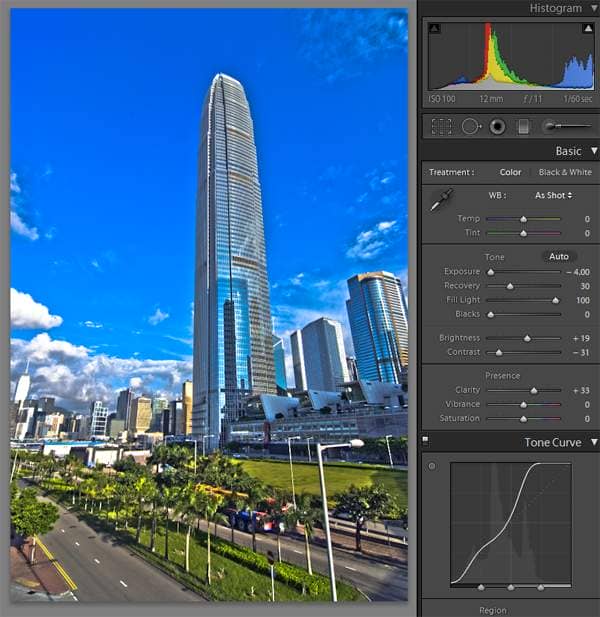Toggle shadow clipping indicator in histogram

(x=434, y=29)
